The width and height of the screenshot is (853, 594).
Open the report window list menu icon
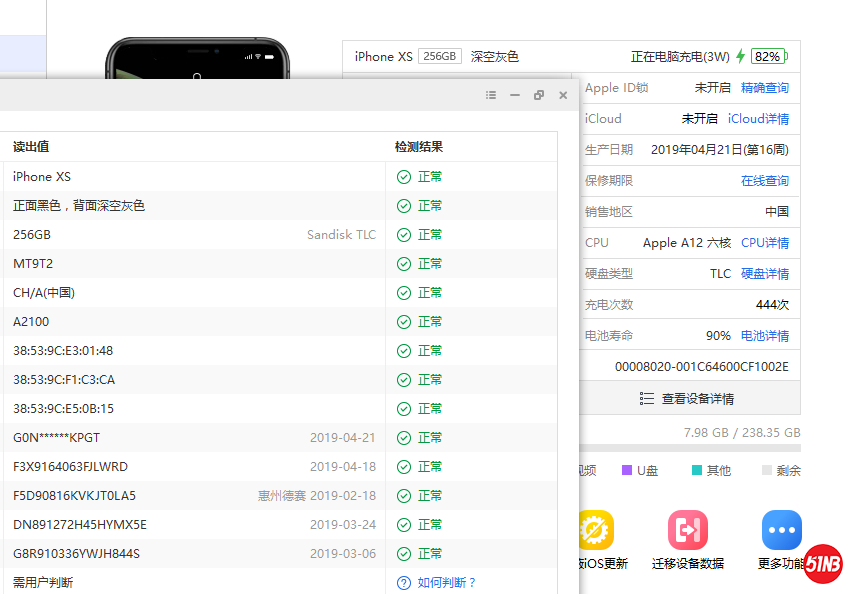(x=491, y=95)
